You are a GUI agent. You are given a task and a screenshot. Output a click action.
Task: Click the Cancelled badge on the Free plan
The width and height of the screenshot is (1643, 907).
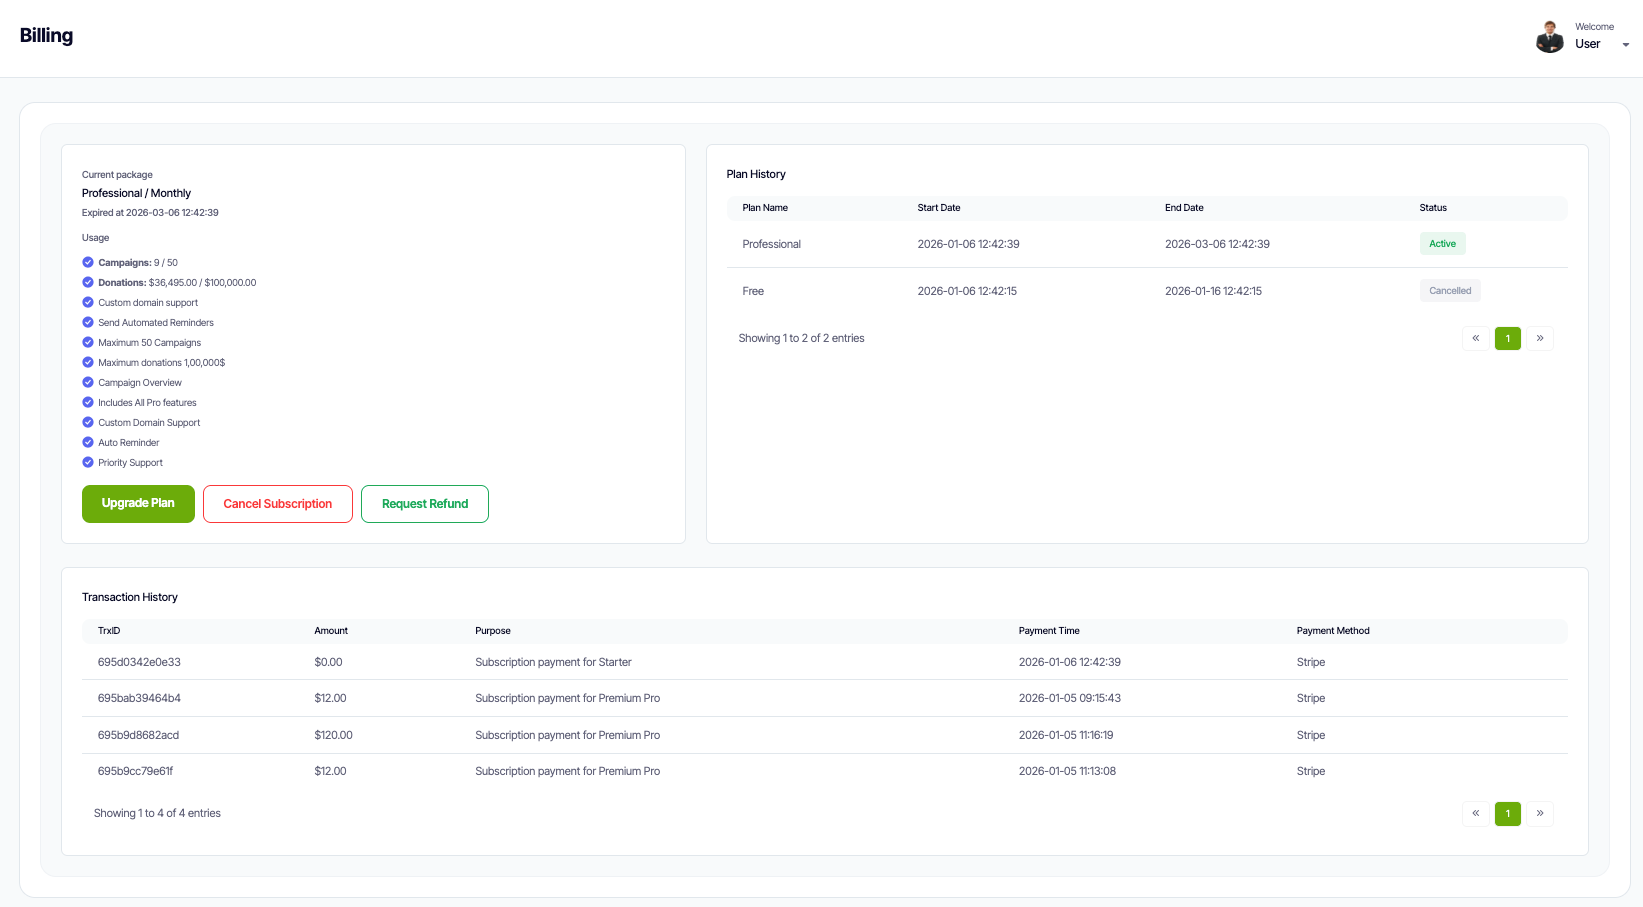(1450, 290)
